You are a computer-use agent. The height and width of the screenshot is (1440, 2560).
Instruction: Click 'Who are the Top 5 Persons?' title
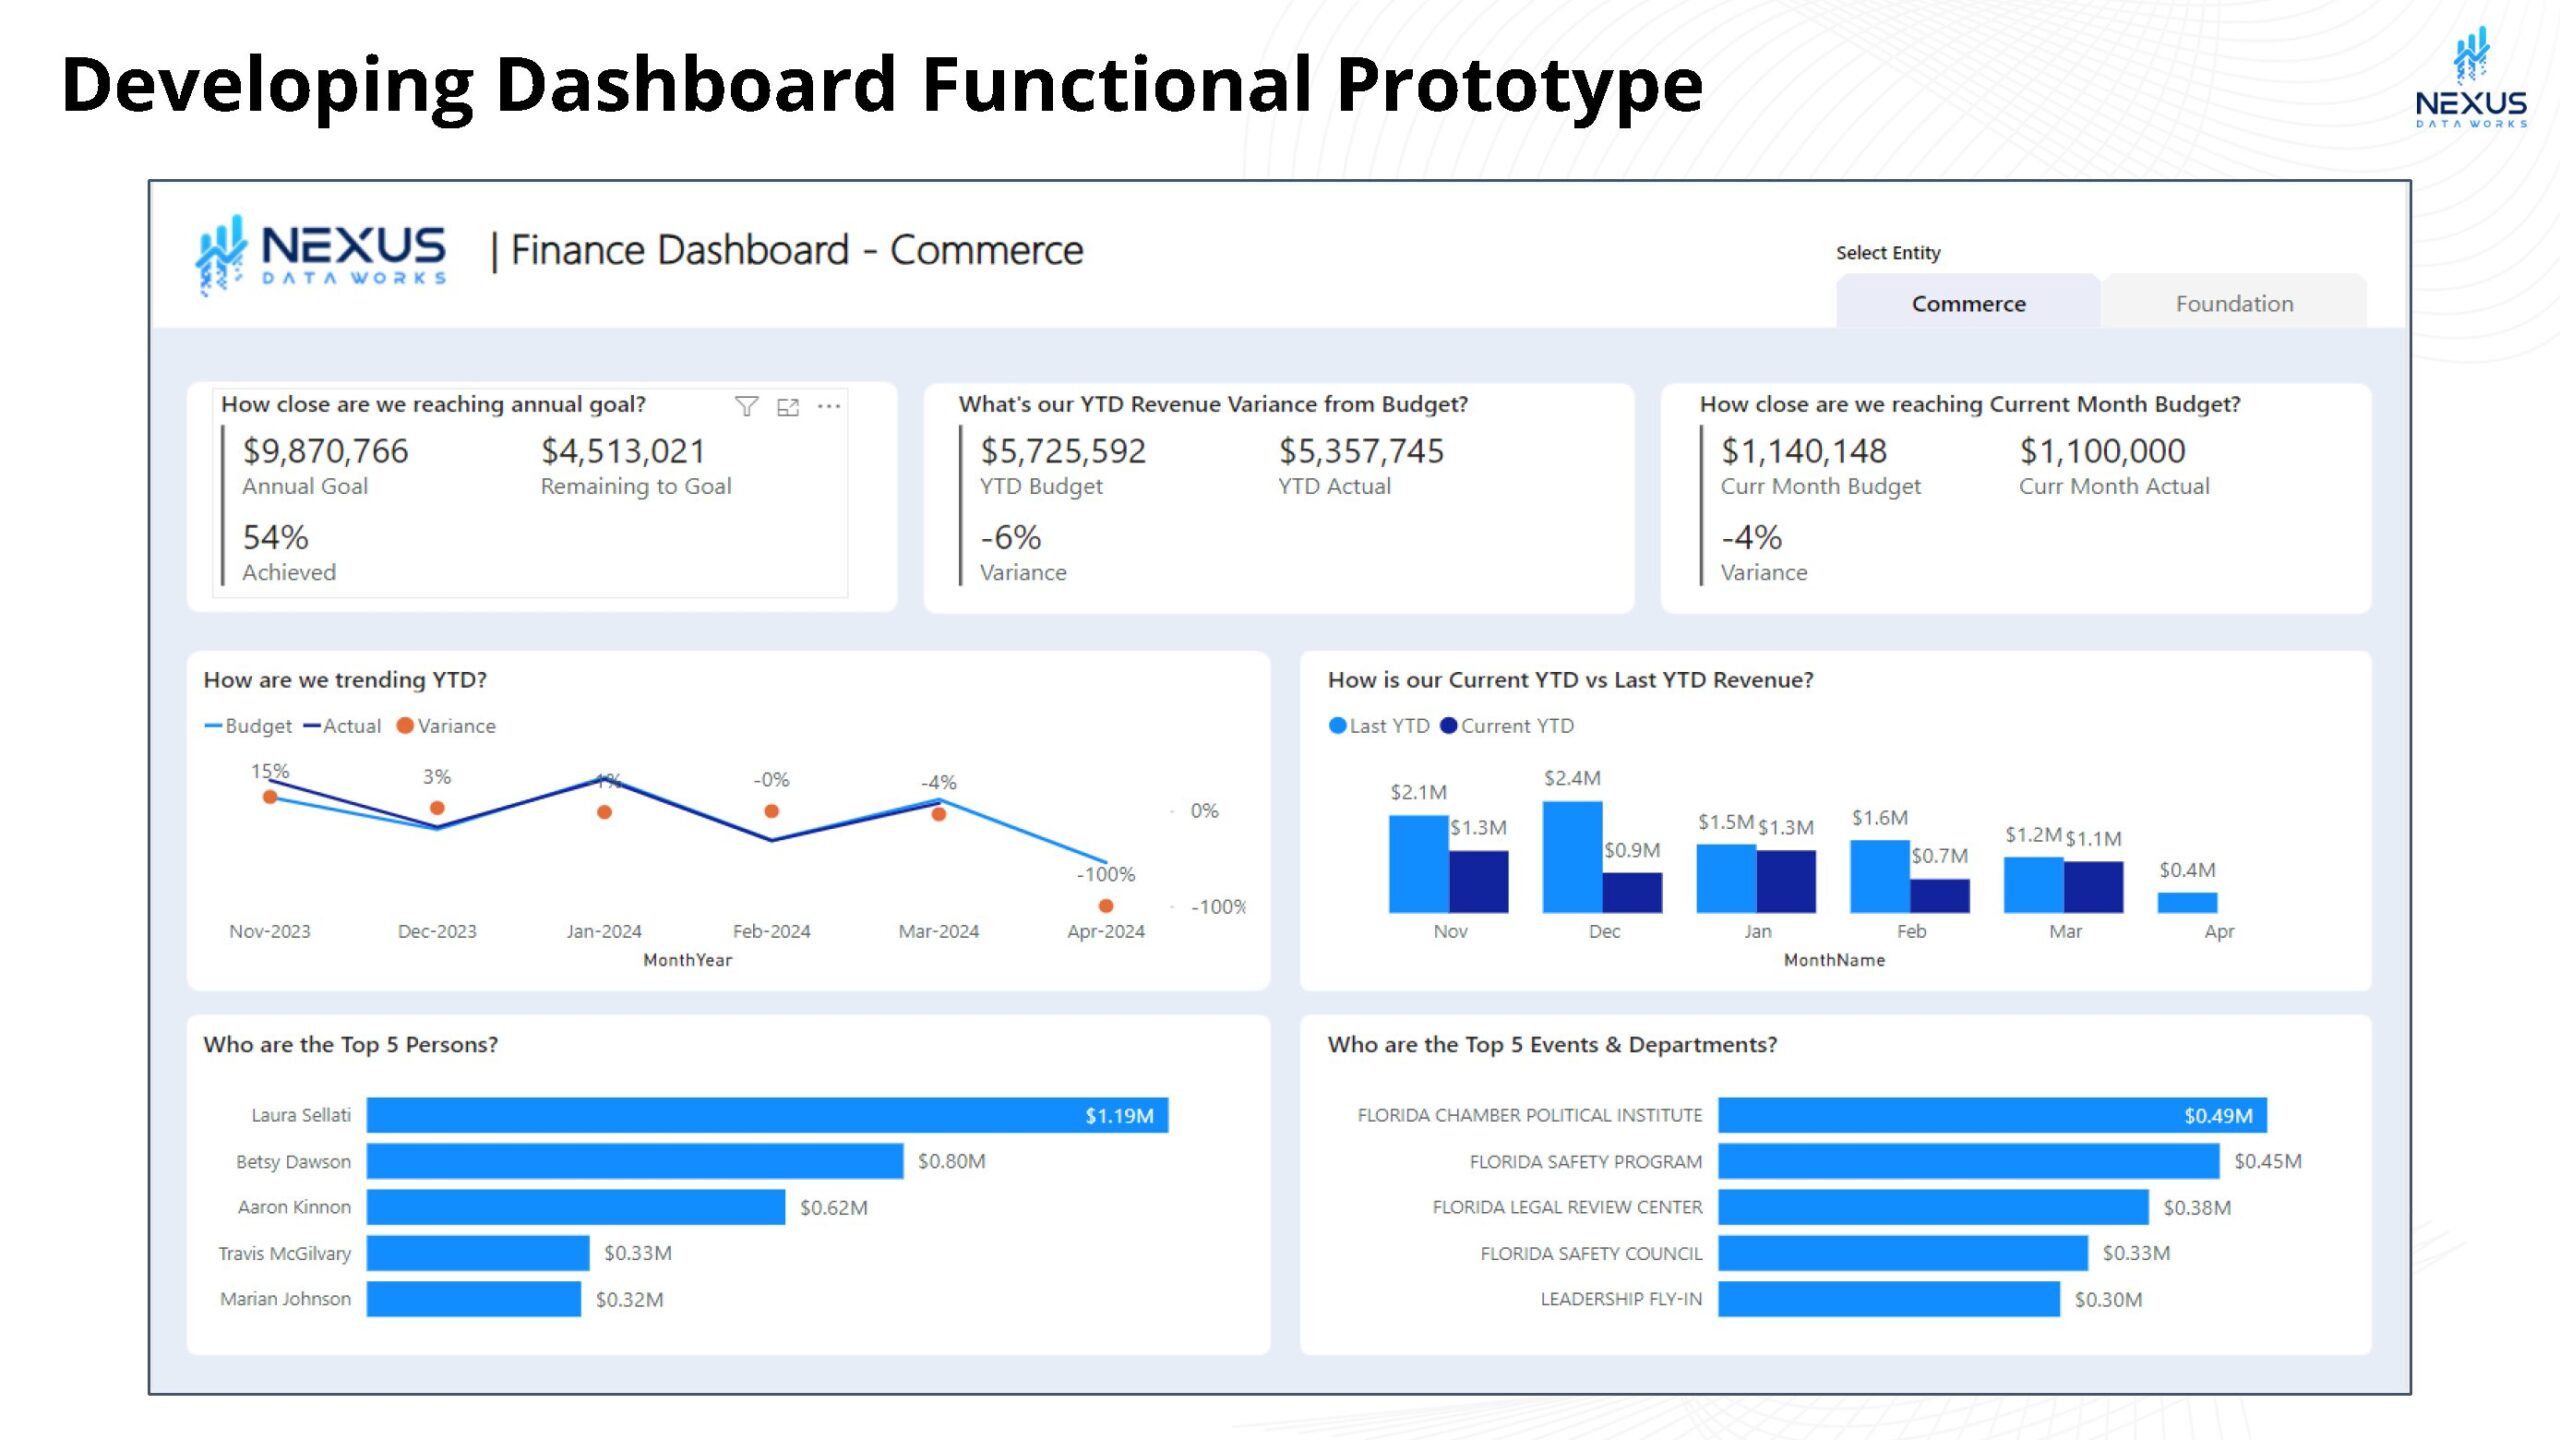[351, 1045]
